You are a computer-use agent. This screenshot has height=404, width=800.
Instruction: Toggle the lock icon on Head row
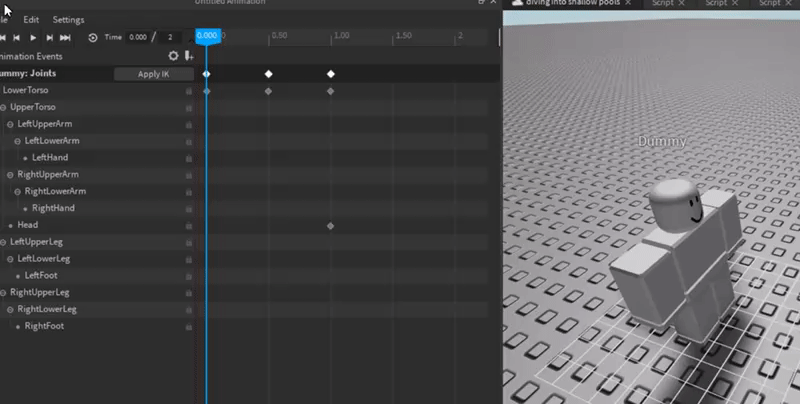click(x=189, y=225)
